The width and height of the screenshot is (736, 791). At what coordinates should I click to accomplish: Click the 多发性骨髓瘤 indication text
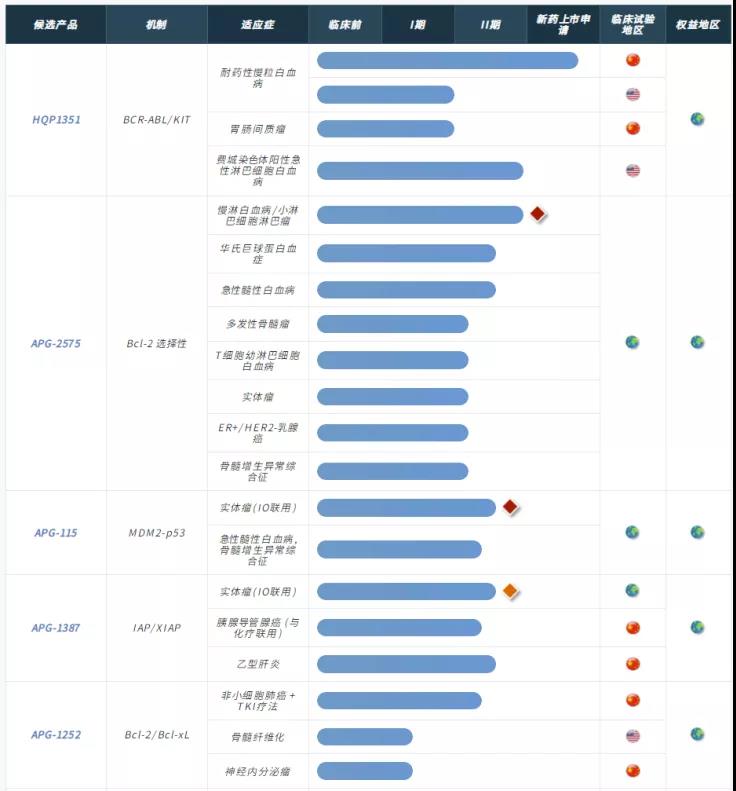tap(258, 324)
